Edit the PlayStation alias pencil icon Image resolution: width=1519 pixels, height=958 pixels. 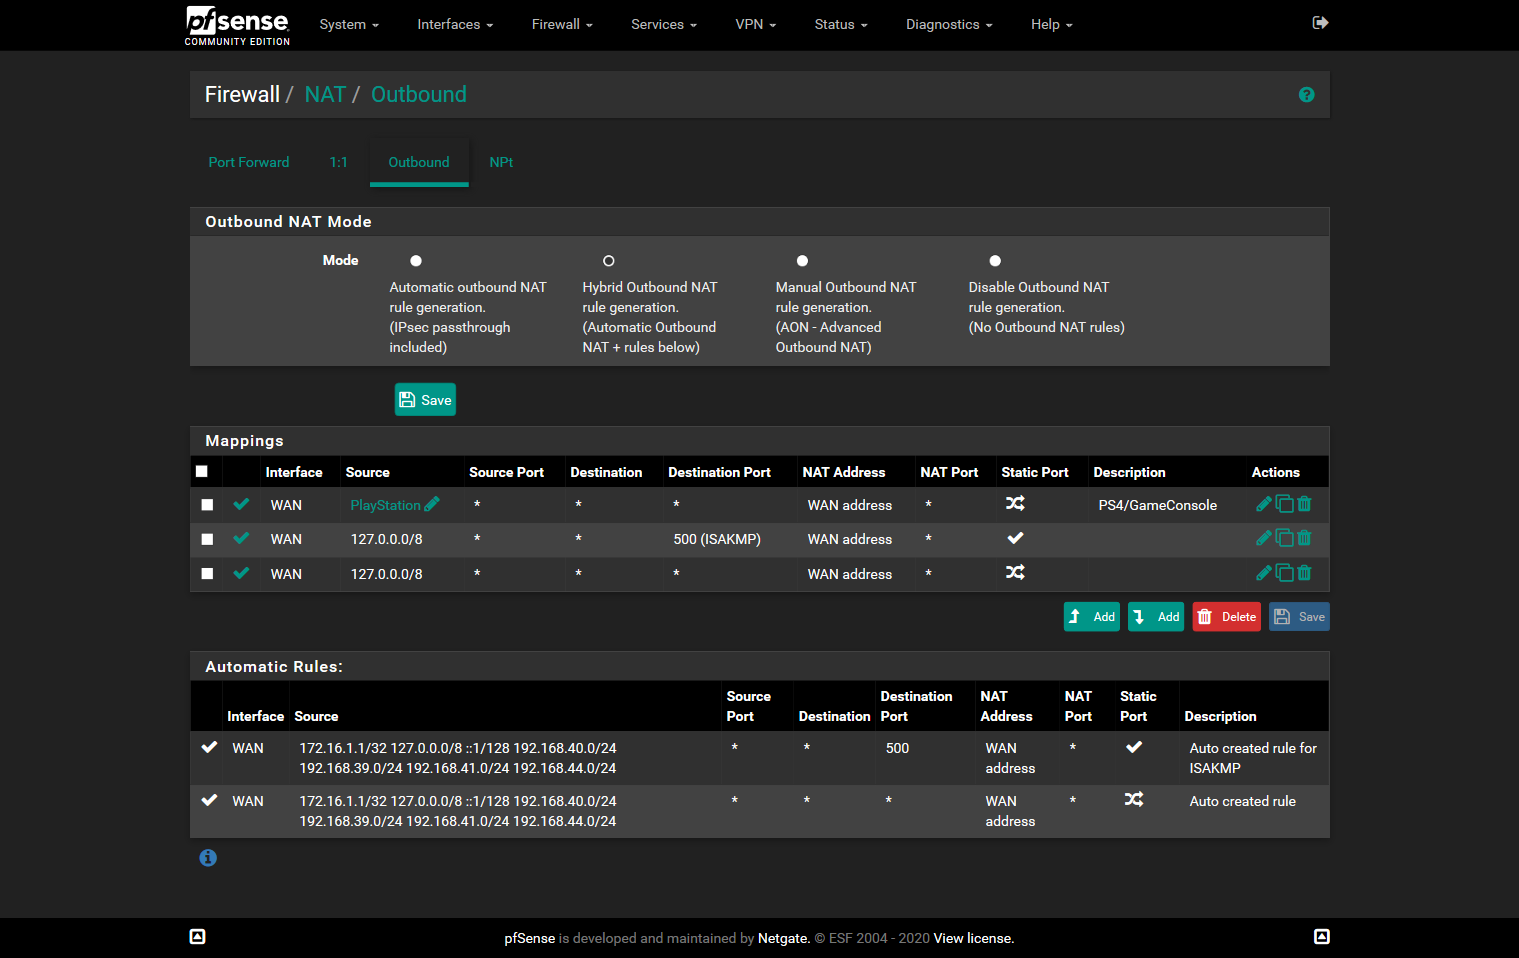coord(432,504)
